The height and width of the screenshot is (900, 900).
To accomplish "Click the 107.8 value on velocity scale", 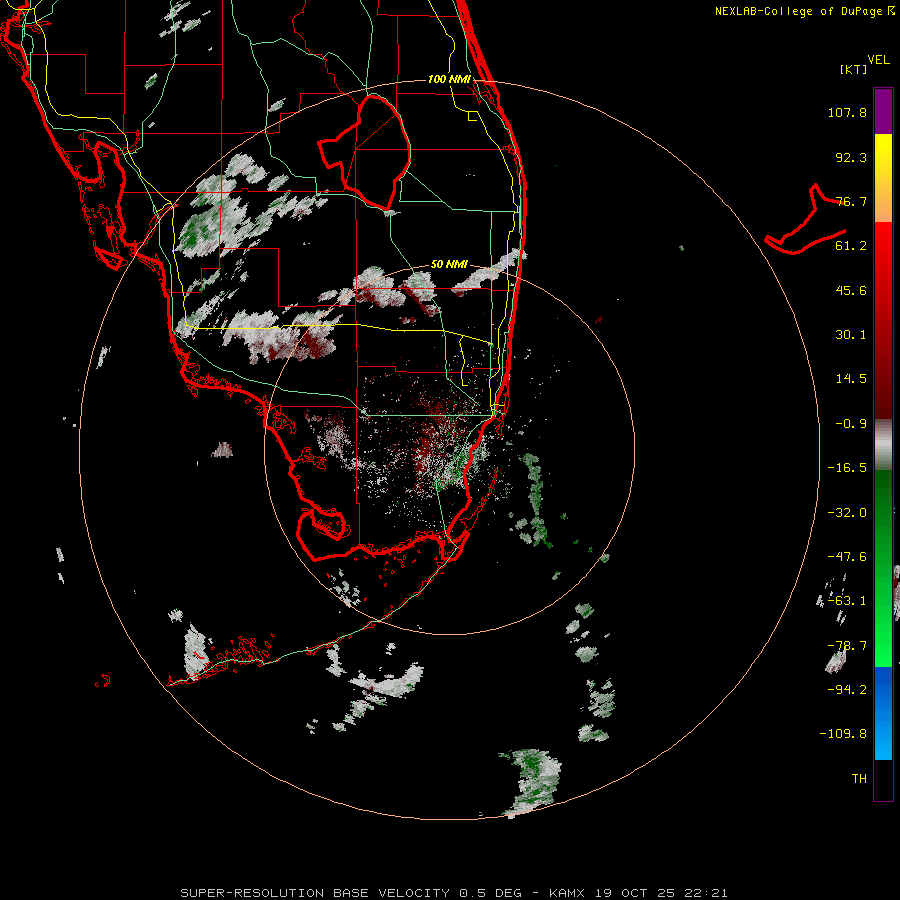I will 847,112.
